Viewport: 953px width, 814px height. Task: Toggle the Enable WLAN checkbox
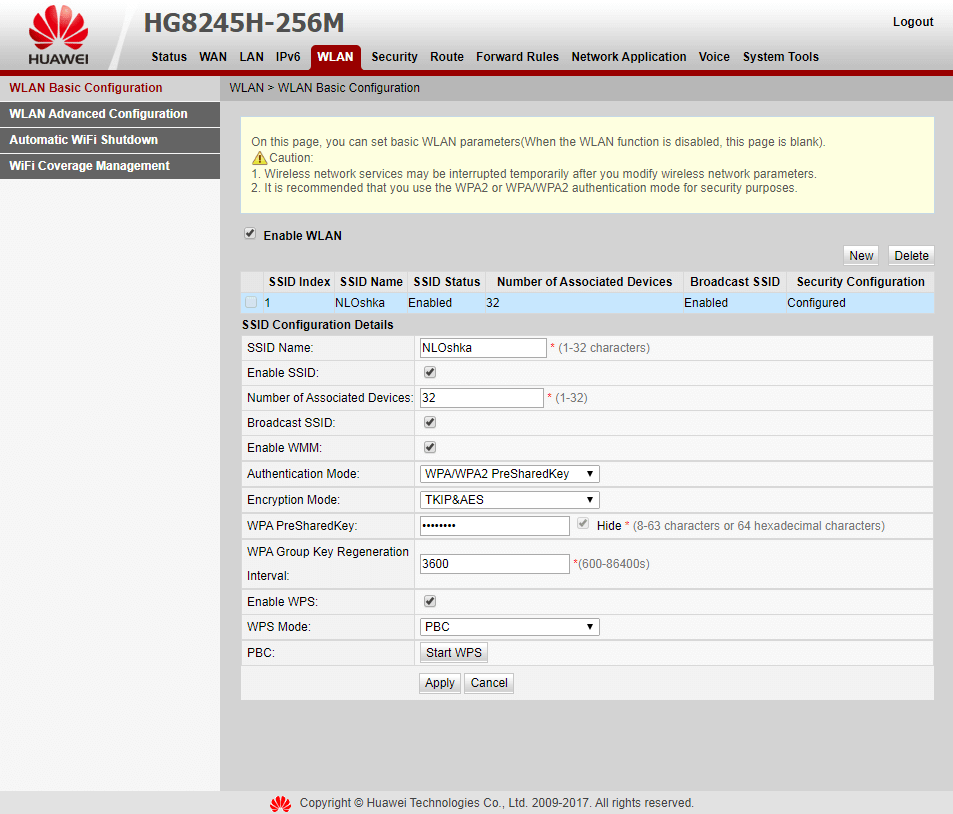[250, 233]
